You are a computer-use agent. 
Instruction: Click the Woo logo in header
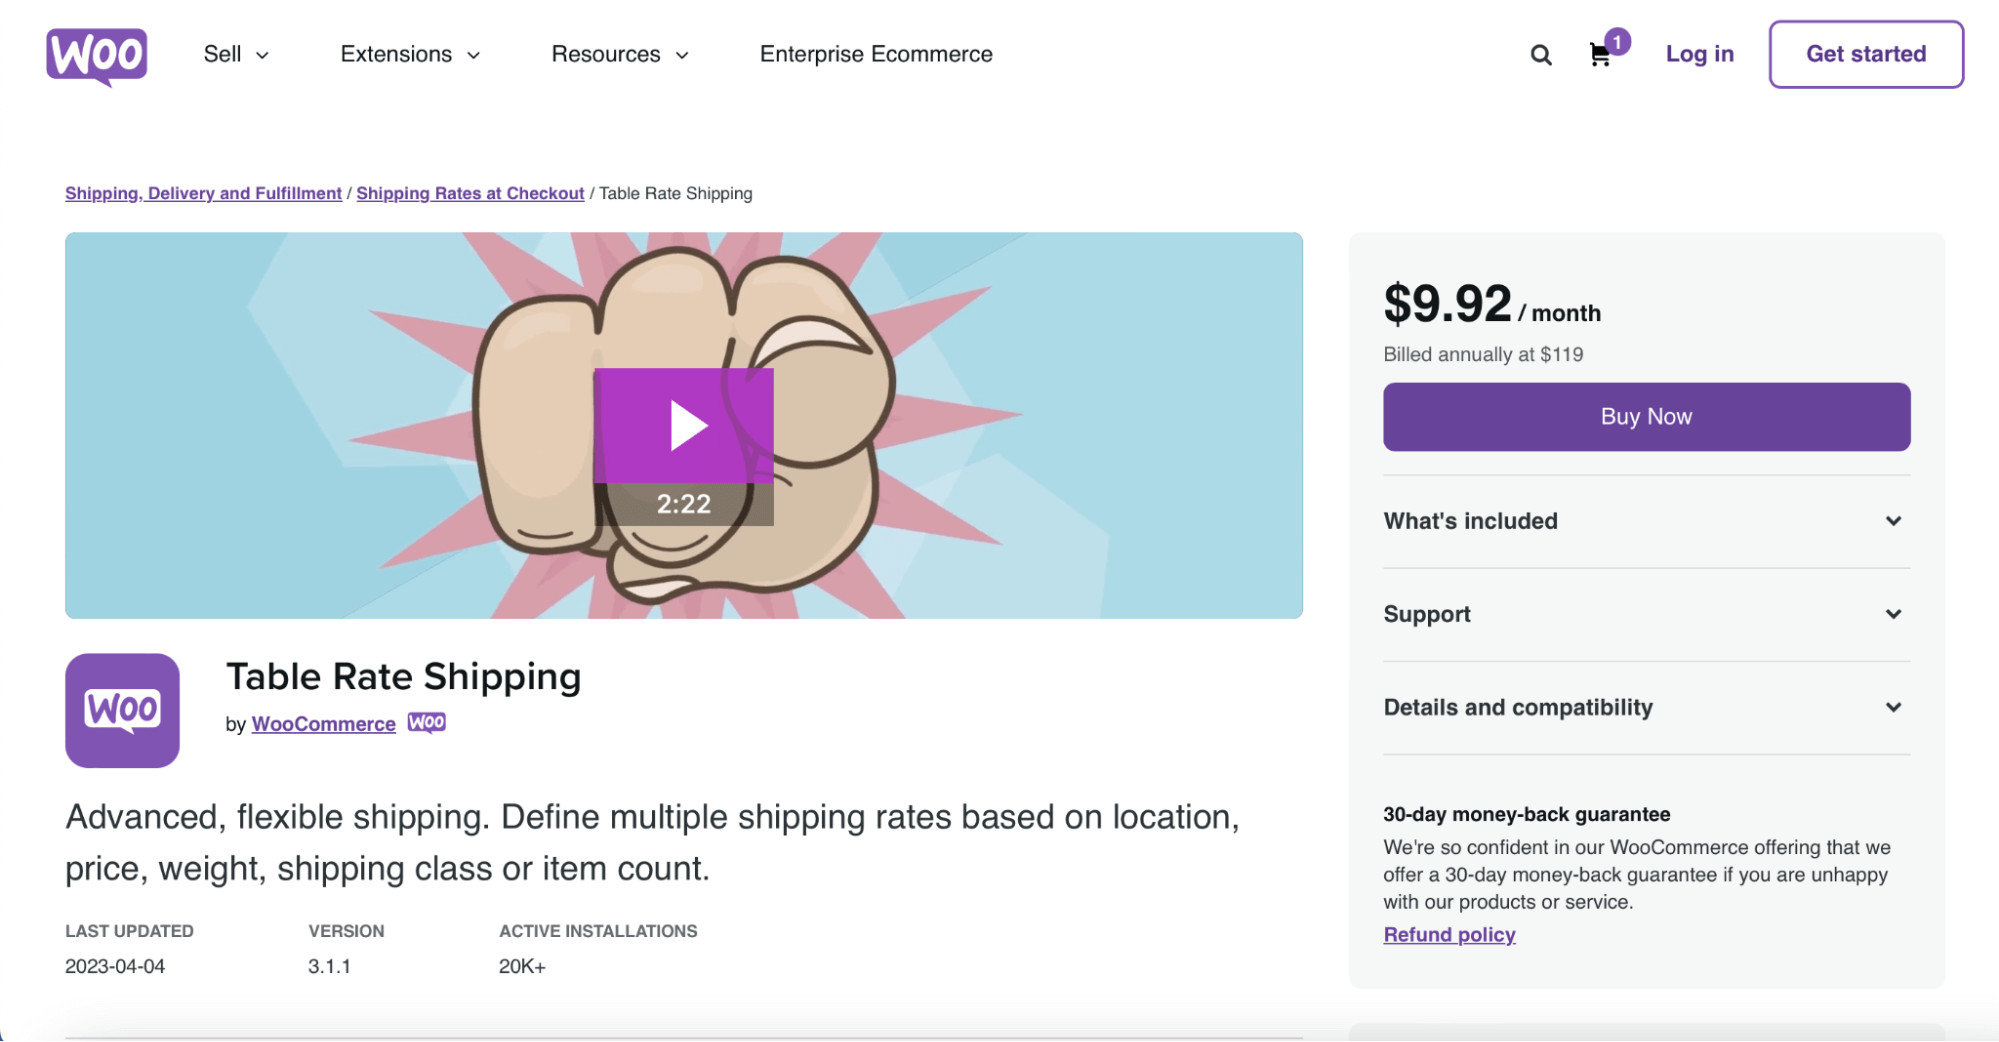pos(96,56)
